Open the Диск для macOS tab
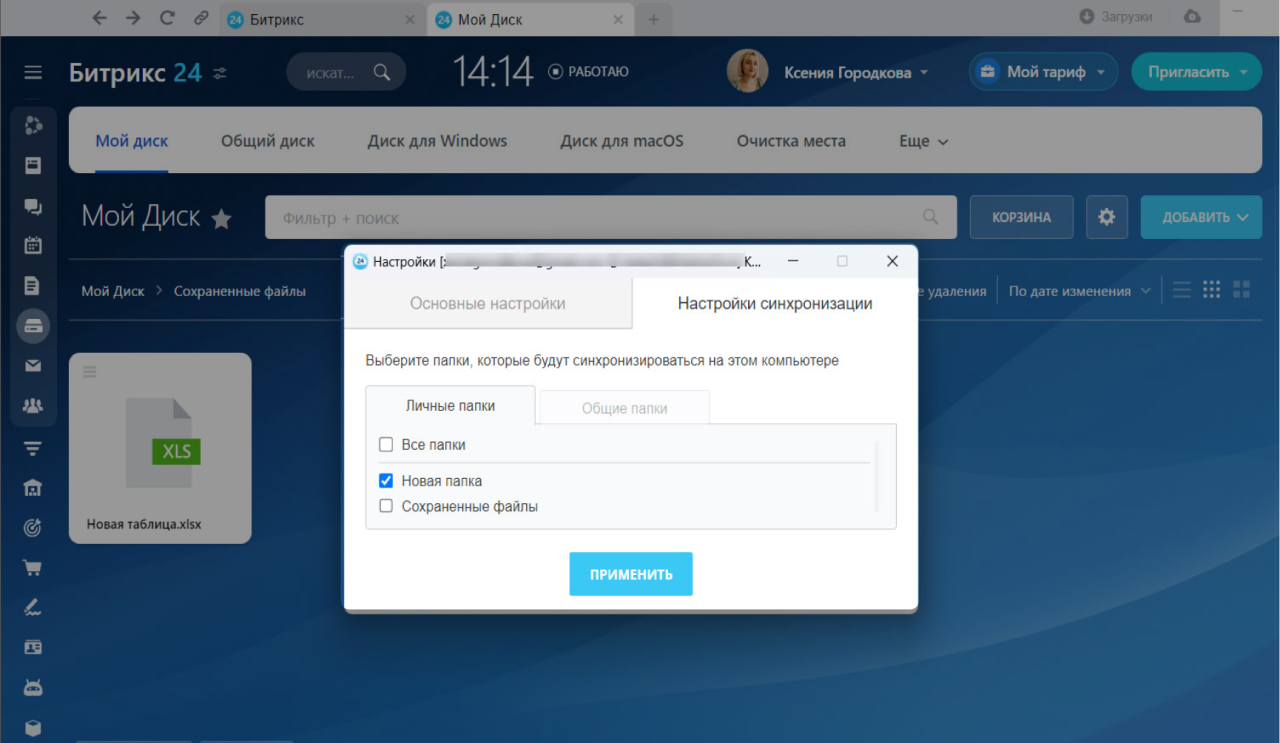The image size is (1280, 743). click(x=622, y=141)
